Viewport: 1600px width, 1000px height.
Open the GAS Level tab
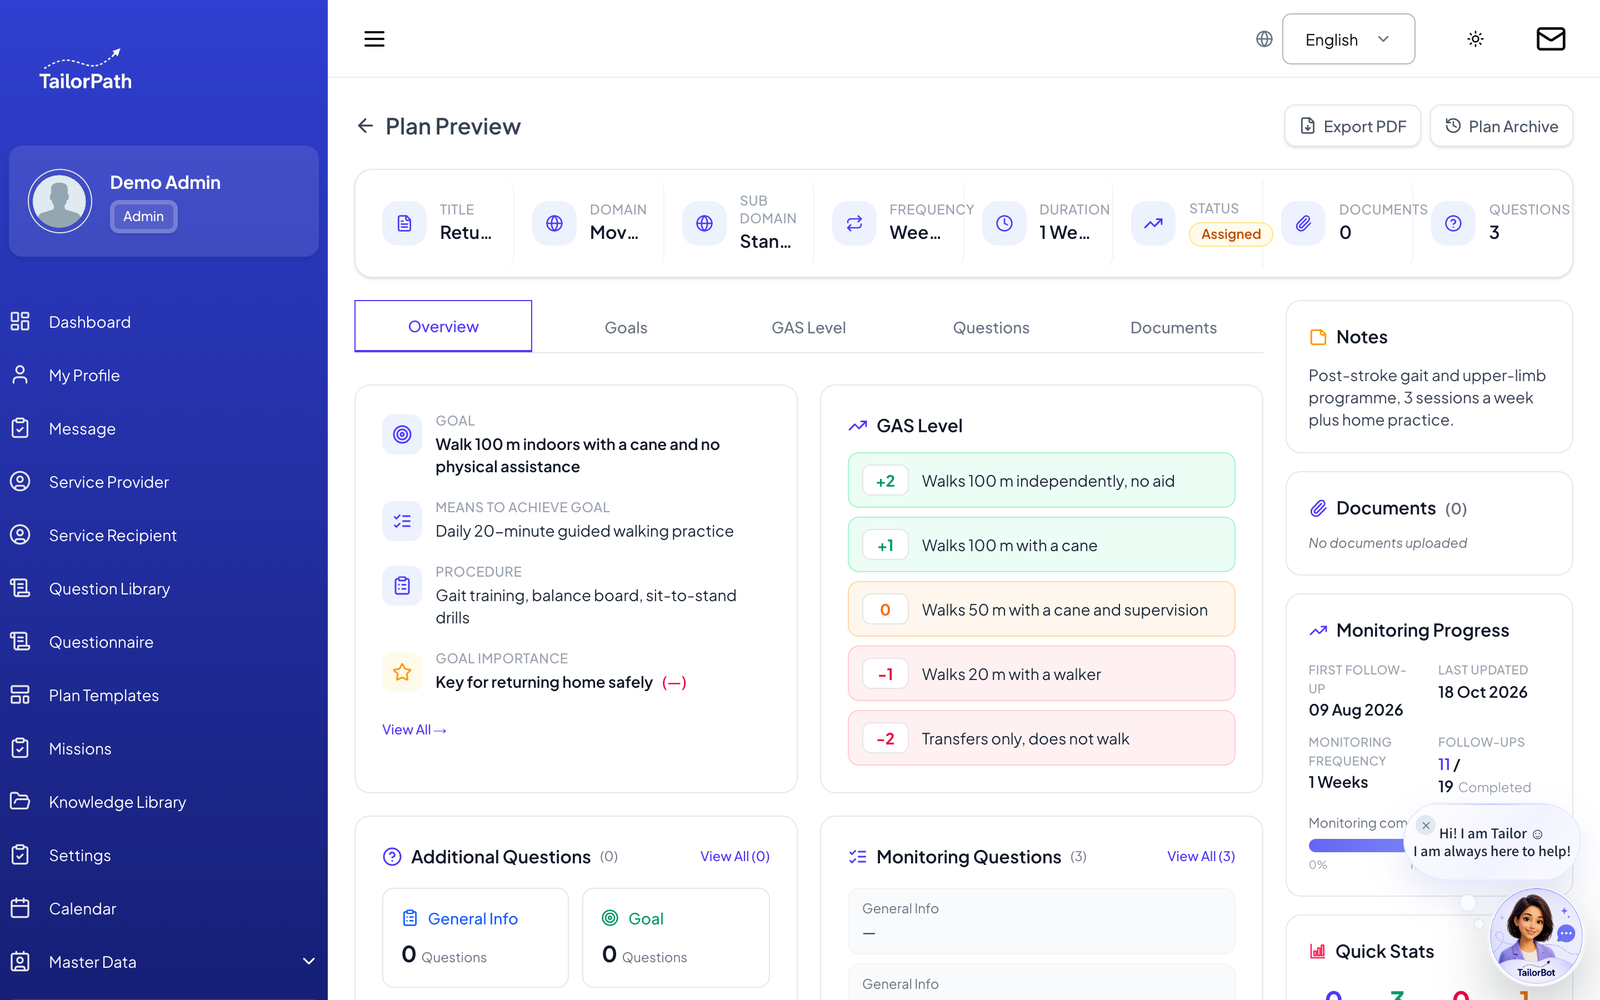pyautogui.click(x=808, y=328)
